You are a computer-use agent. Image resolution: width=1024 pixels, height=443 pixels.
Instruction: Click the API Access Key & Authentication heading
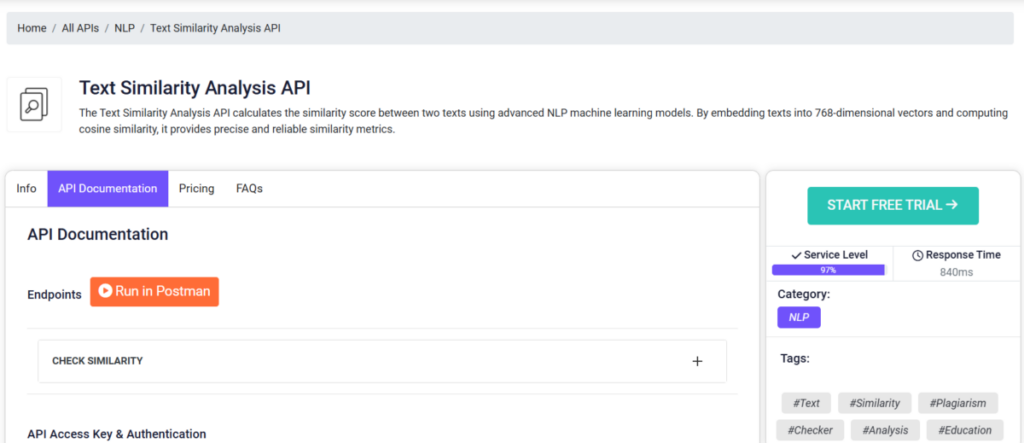point(117,434)
